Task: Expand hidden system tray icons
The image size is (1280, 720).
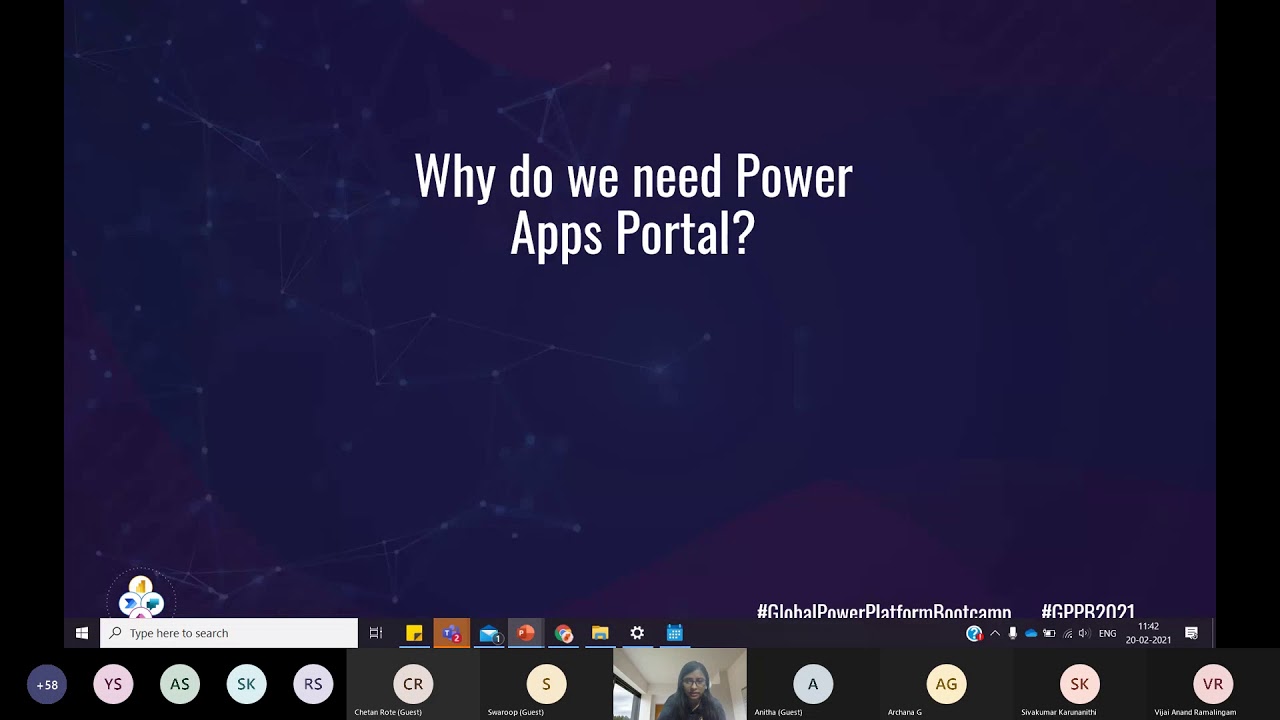Action: pyautogui.click(x=995, y=633)
